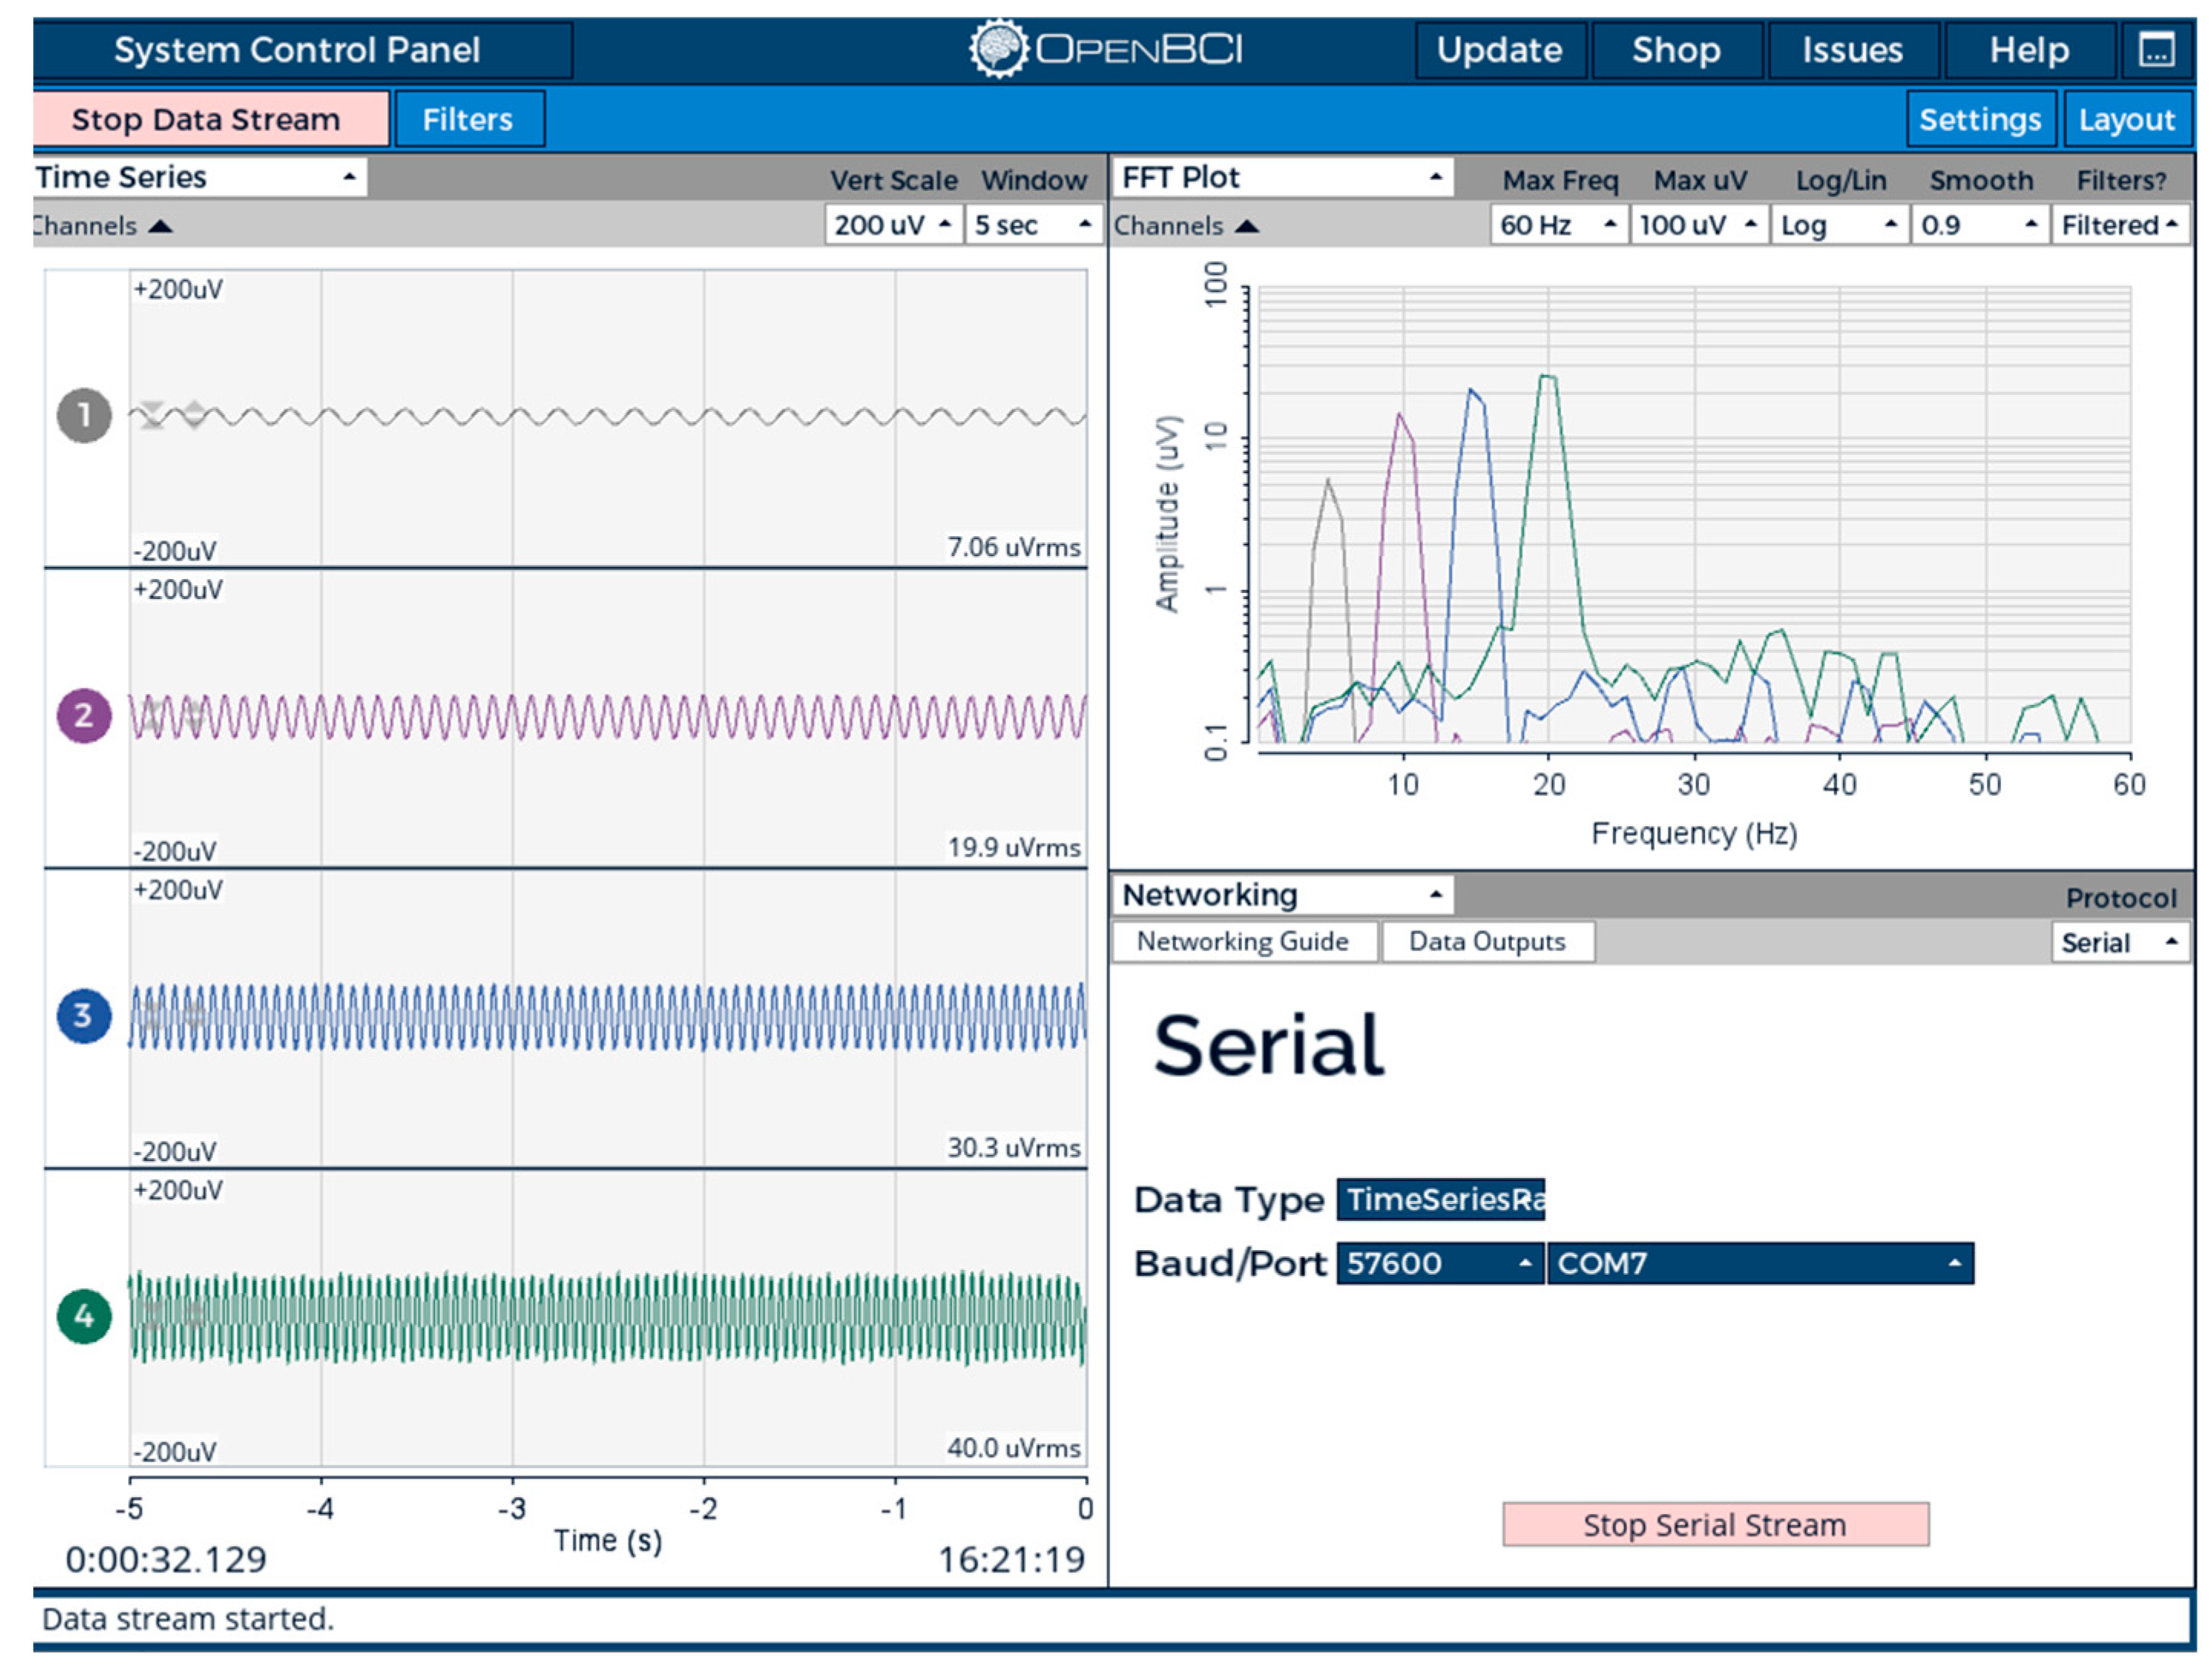This screenshot has height=1675, width=2212.
Task: Toggle channel 1 number button
Action: 84,415
